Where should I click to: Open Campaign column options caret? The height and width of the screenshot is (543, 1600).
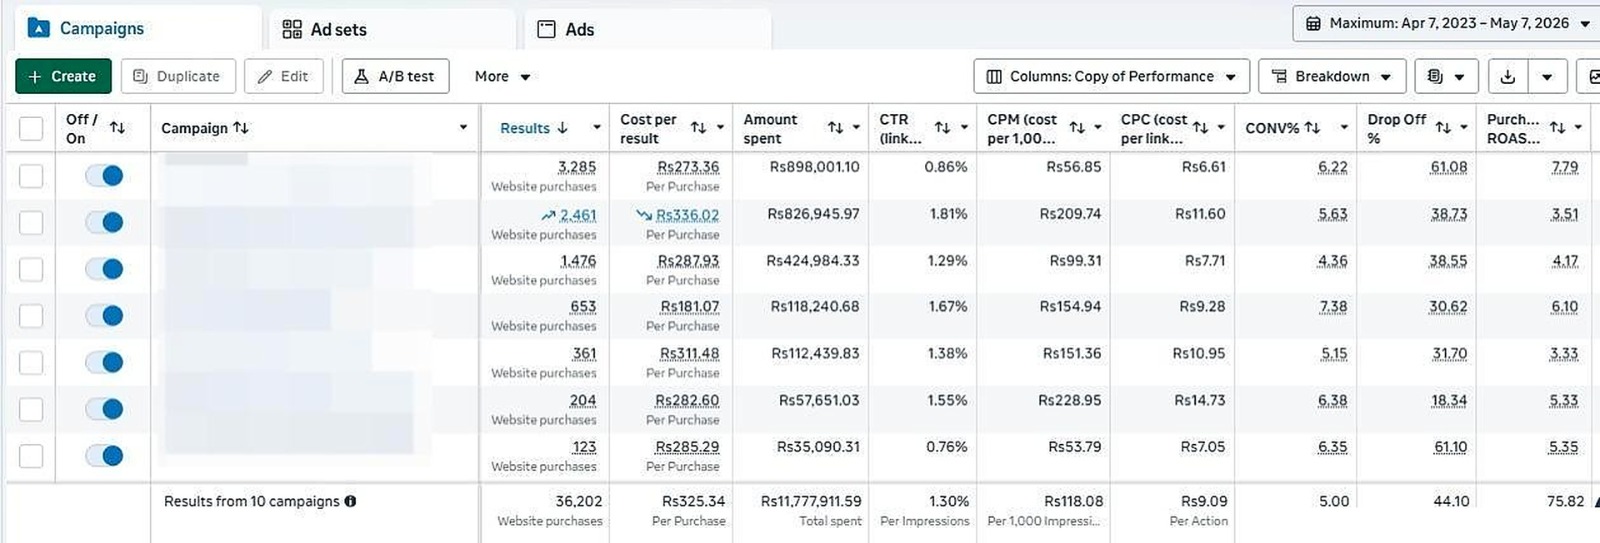tap(463, 128)
